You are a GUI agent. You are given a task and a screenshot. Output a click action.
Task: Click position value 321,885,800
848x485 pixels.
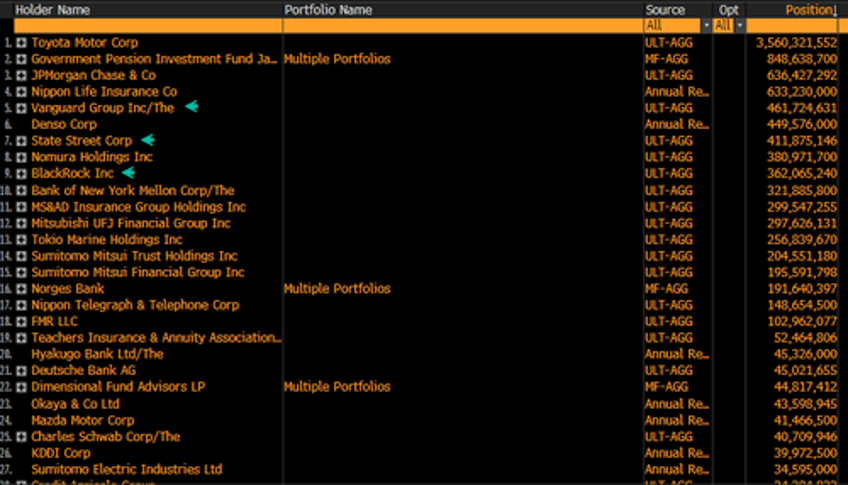pos(801,191)
